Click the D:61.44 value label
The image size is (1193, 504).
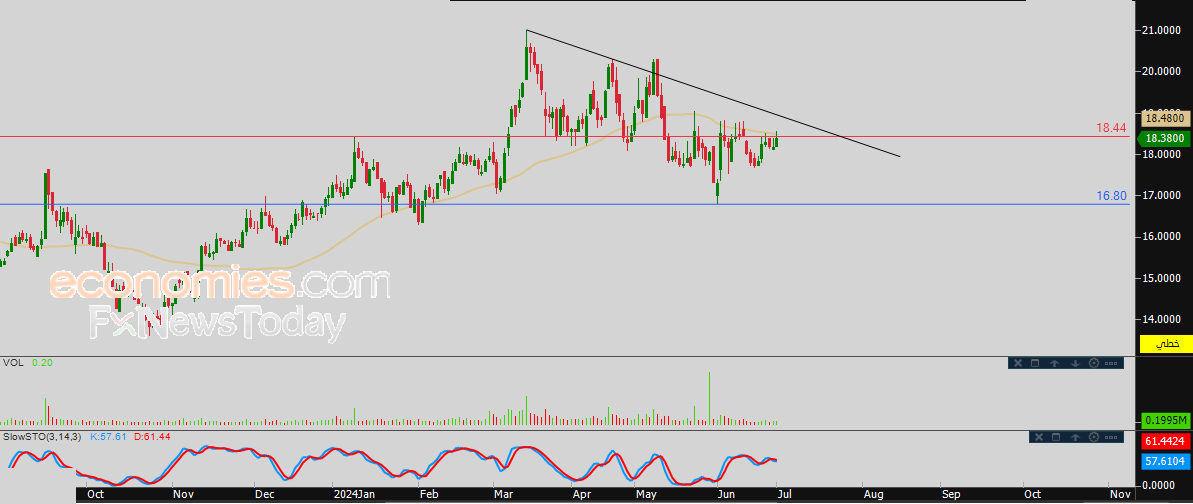(x=152, y=437)
